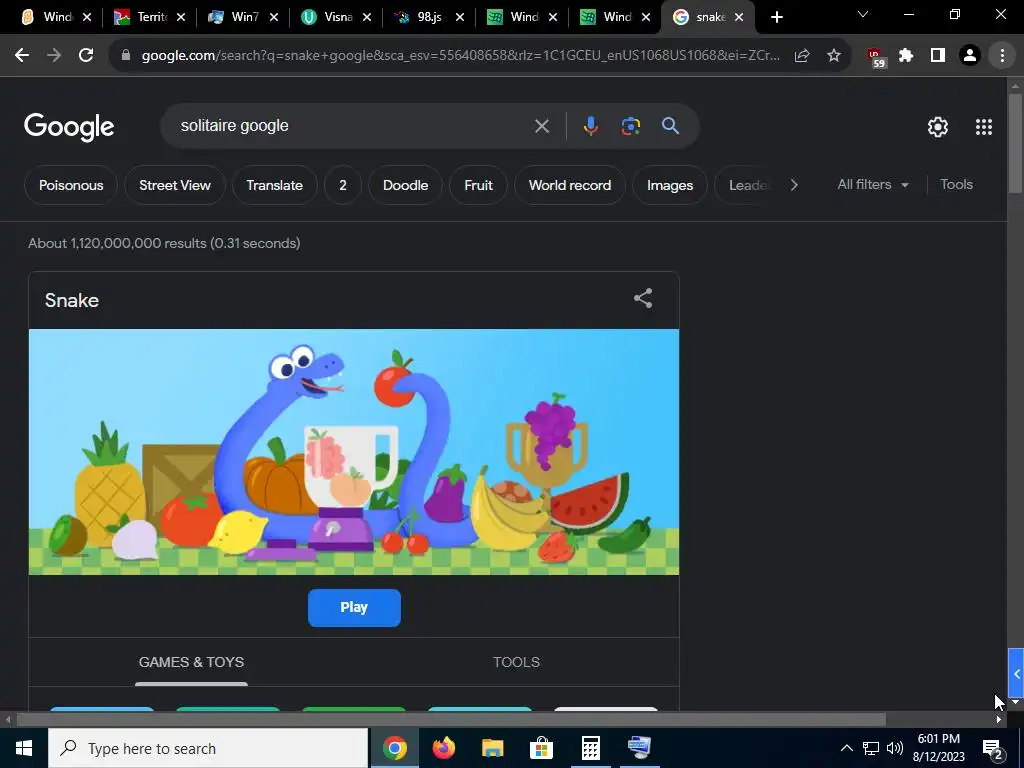The height and width of the screenshot is (768, 1024).
Task: Filter results by World record
Action: (x=569, y=185)
